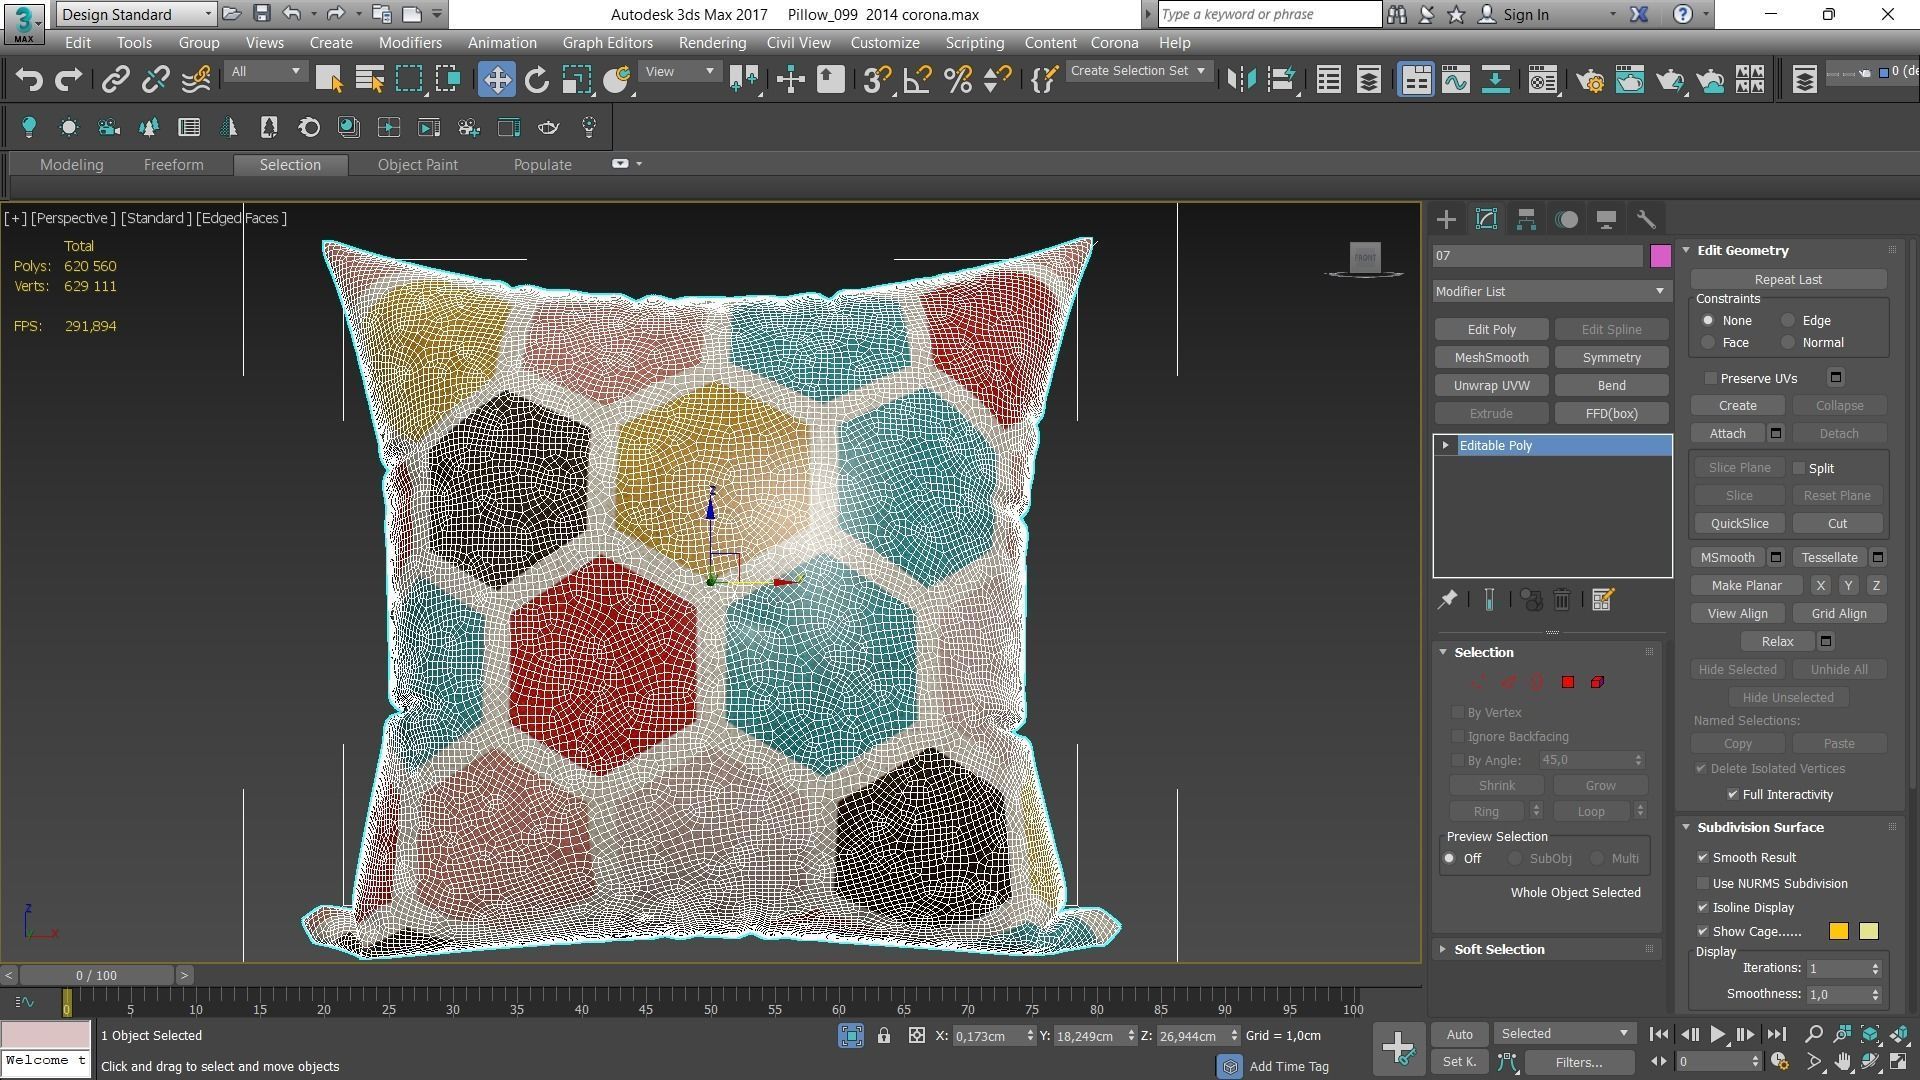
Task: Open the Hierarchy command panel tab
Action: [1526, 220]
